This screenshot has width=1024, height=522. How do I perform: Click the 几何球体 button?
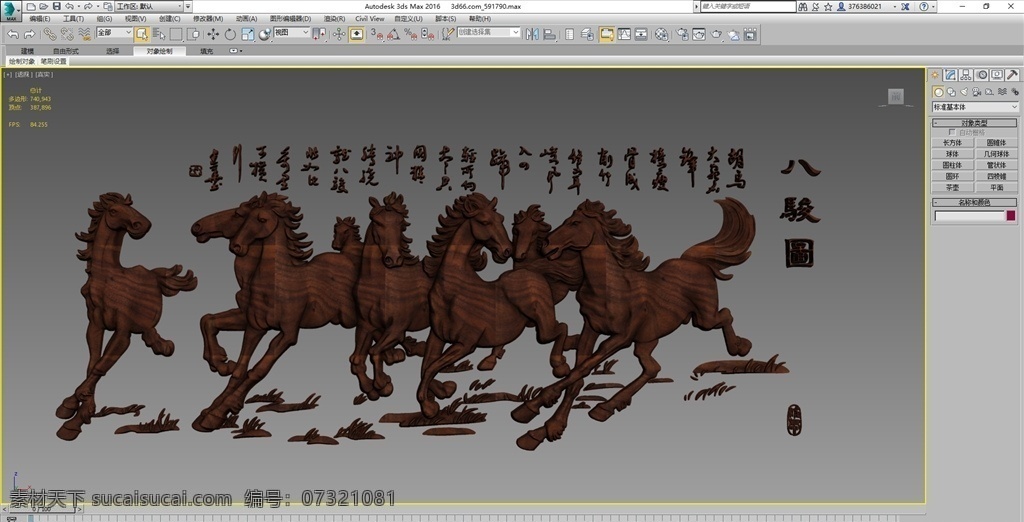pos(996,154)
